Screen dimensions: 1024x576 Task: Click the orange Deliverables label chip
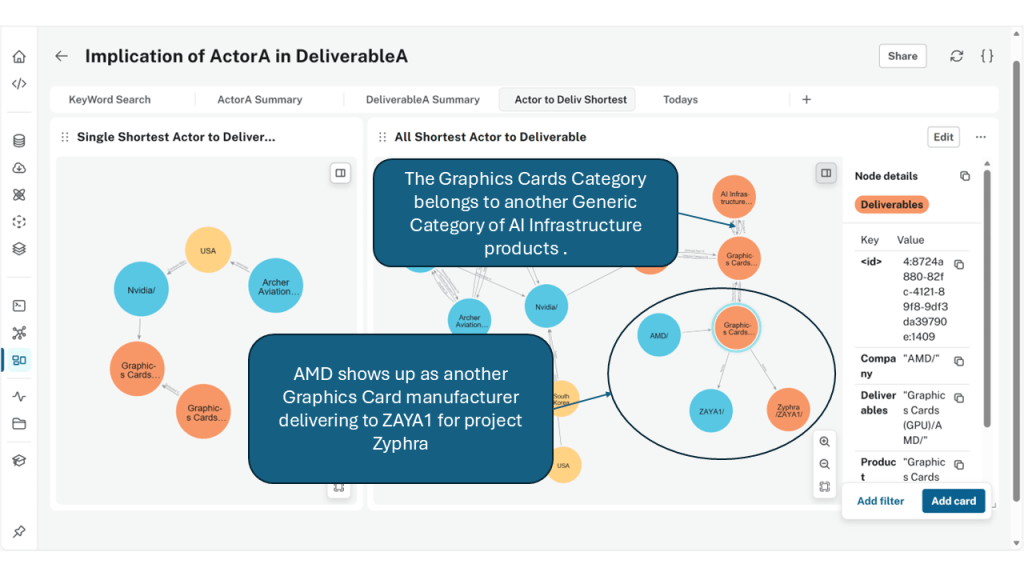892,205
